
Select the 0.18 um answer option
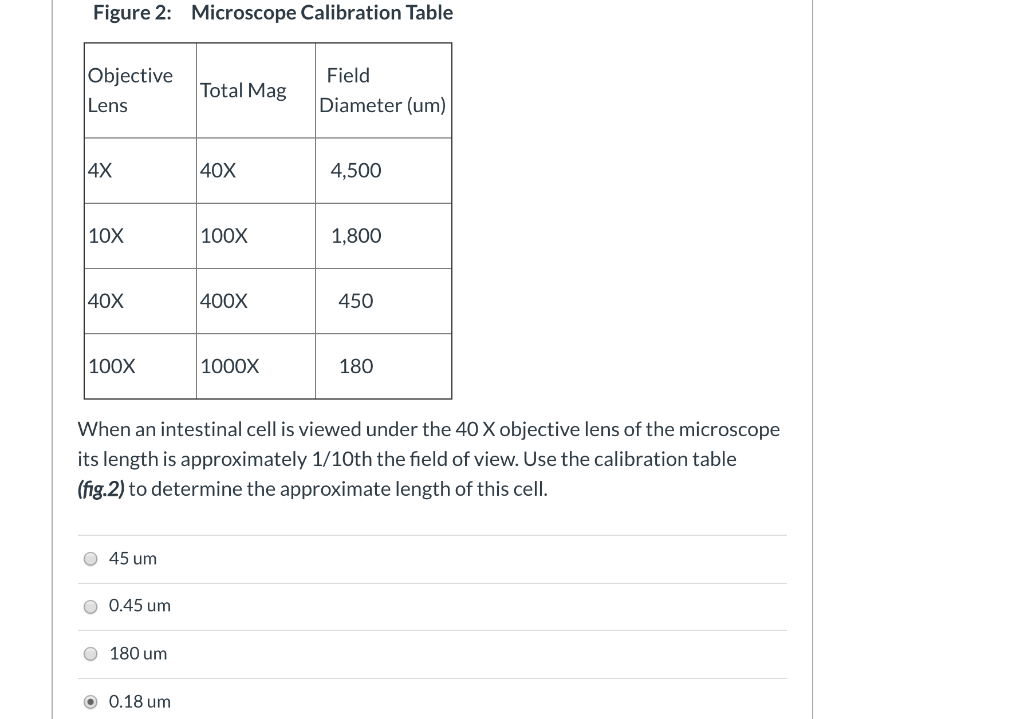[90, 701]
